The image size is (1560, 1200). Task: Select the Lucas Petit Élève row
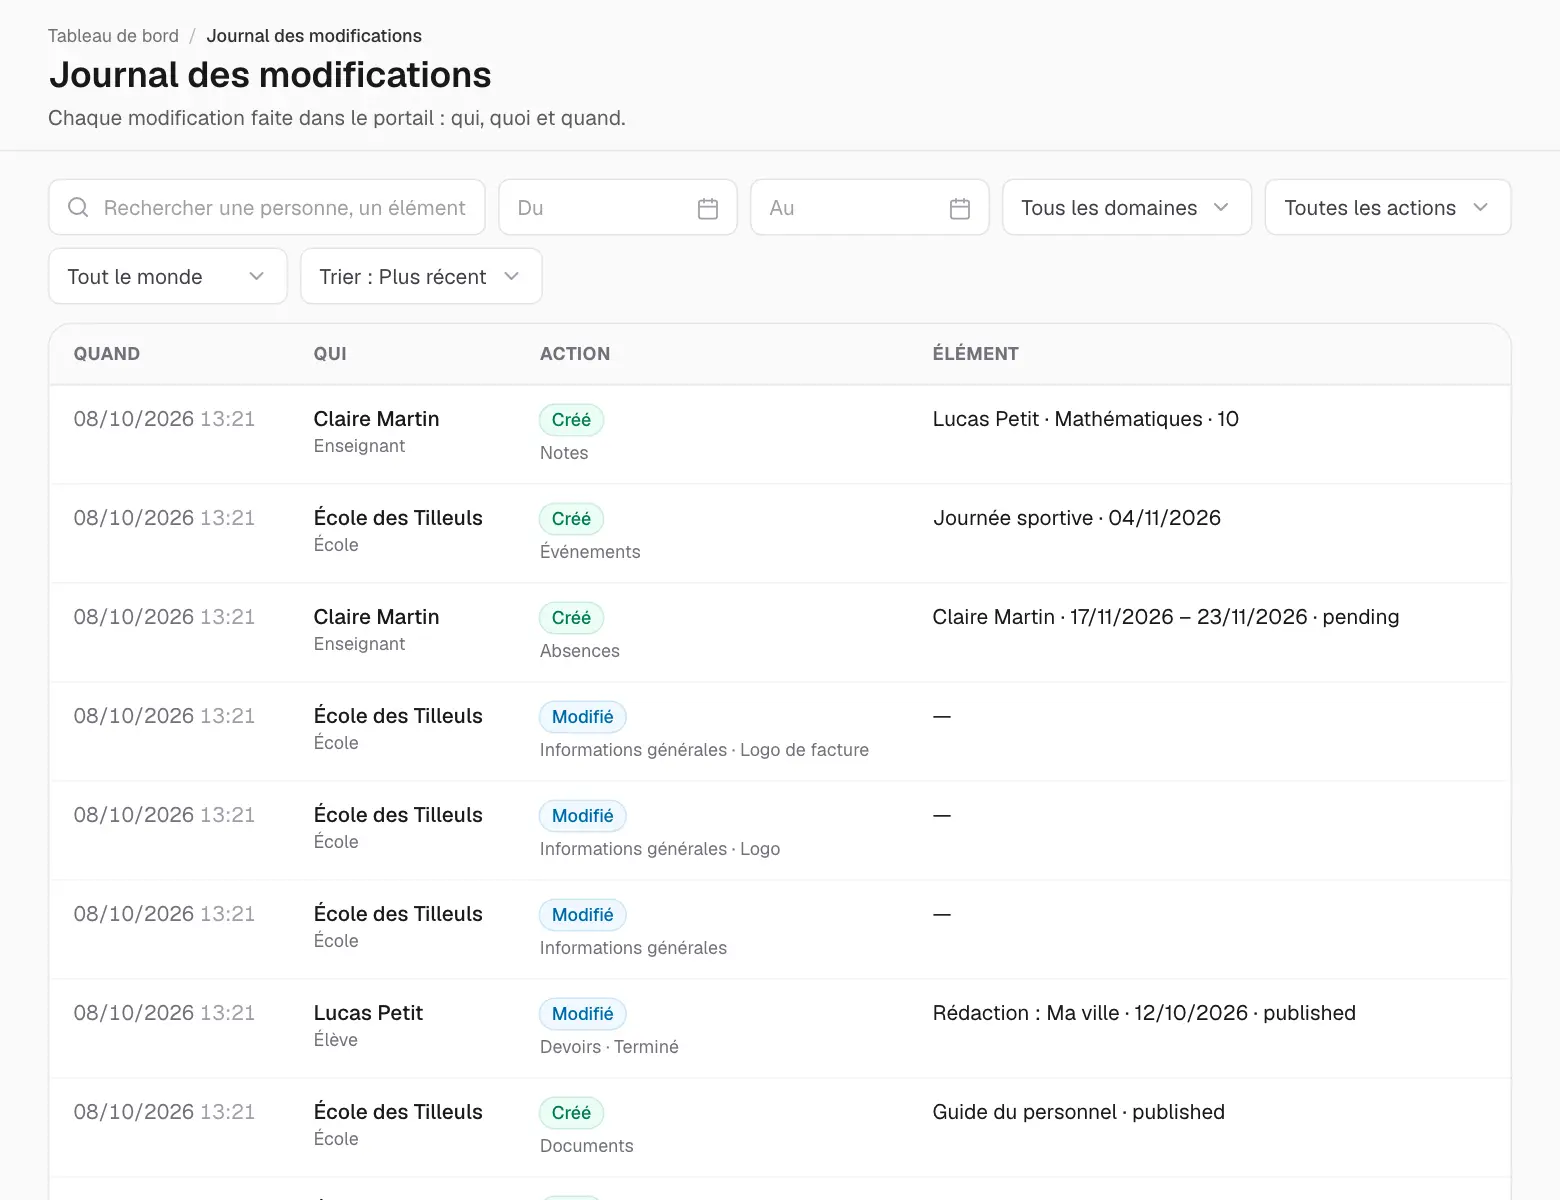pos(780,1028)
